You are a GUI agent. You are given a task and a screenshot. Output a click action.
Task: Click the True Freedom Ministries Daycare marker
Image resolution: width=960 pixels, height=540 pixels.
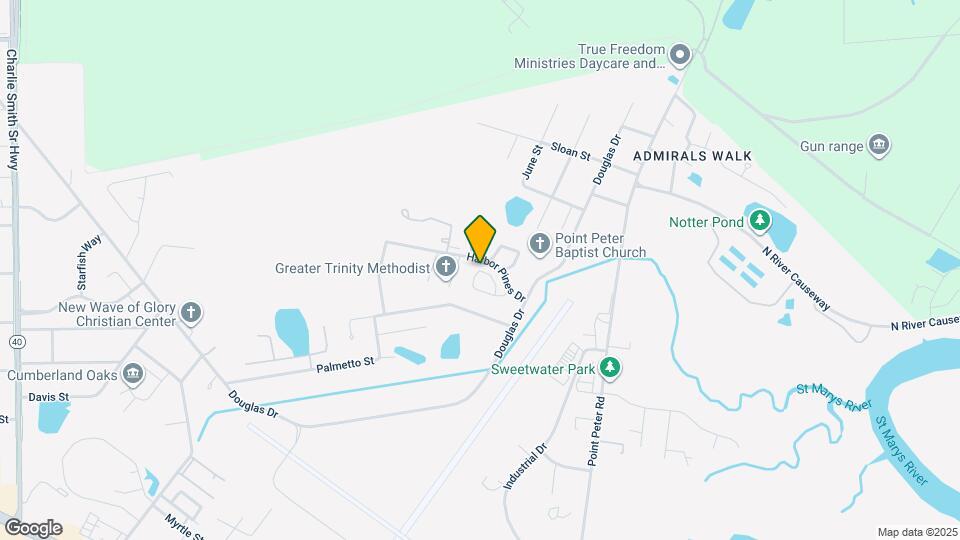click(x=680, y=55)
